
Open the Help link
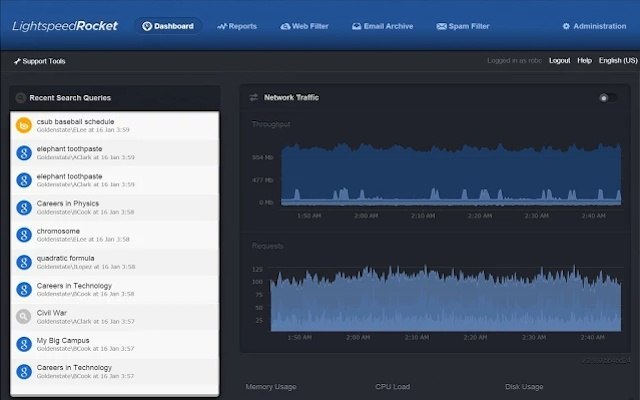pos(584,60)
